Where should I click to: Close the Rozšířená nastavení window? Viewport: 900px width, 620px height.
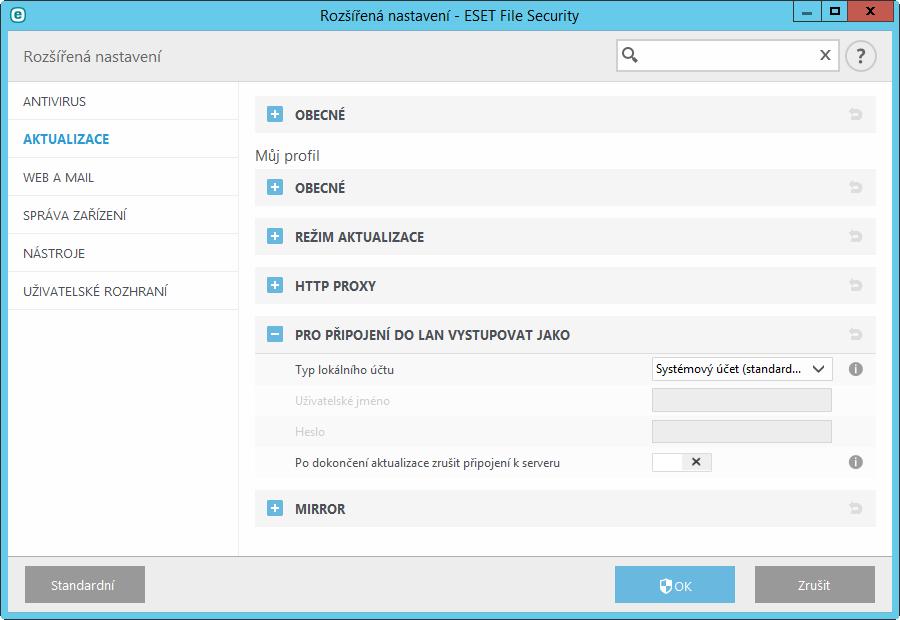tap(870, 11)
